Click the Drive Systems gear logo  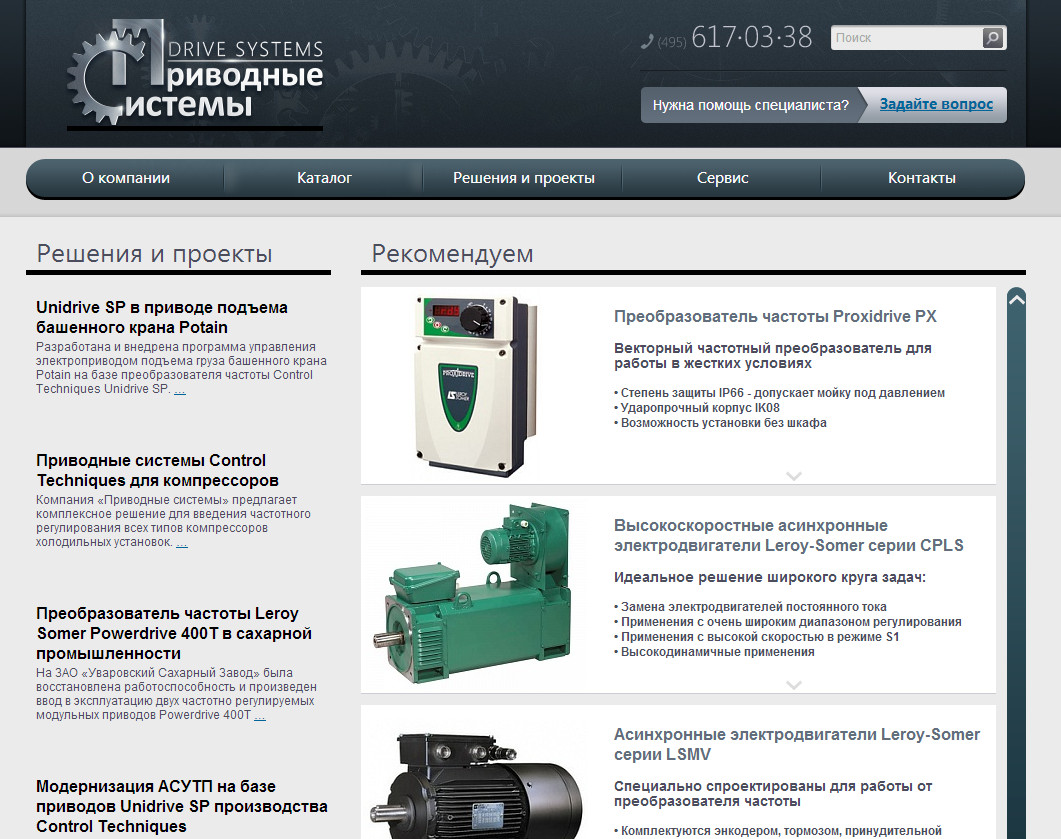coord(196,74)
